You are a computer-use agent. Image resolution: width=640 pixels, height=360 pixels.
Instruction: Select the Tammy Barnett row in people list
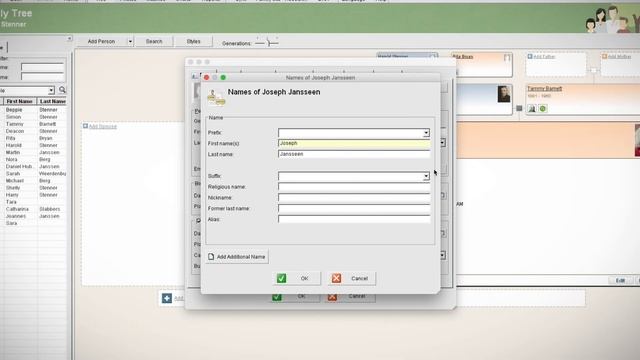pos(33,124)
